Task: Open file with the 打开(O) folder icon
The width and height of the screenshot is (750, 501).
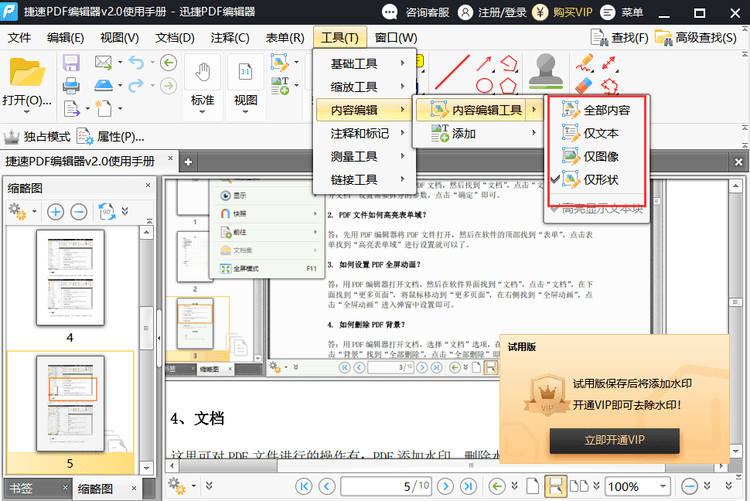Action: [27, 73]
